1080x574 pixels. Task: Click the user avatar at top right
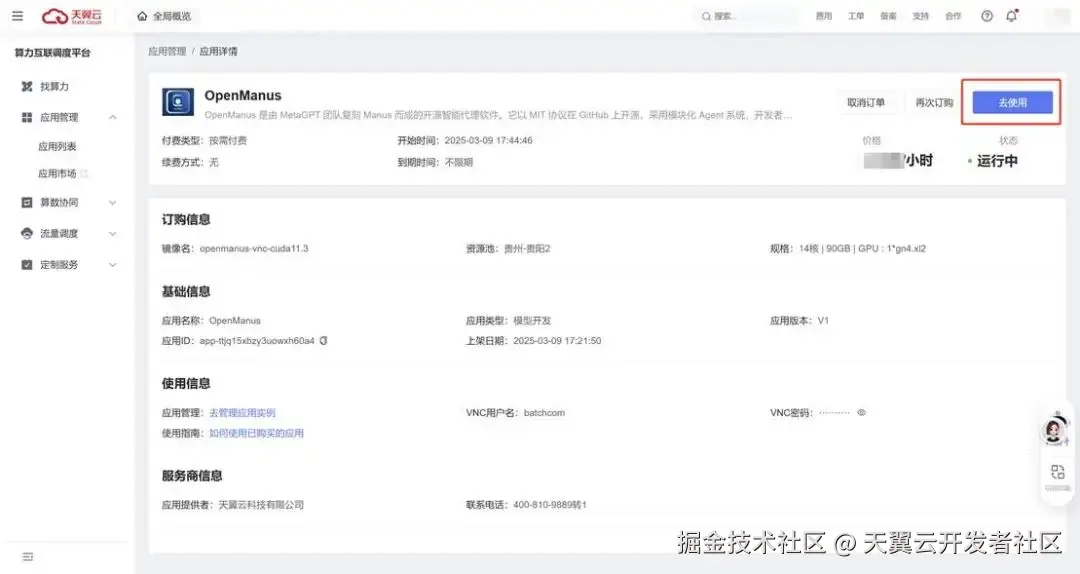click(1057, 16)
